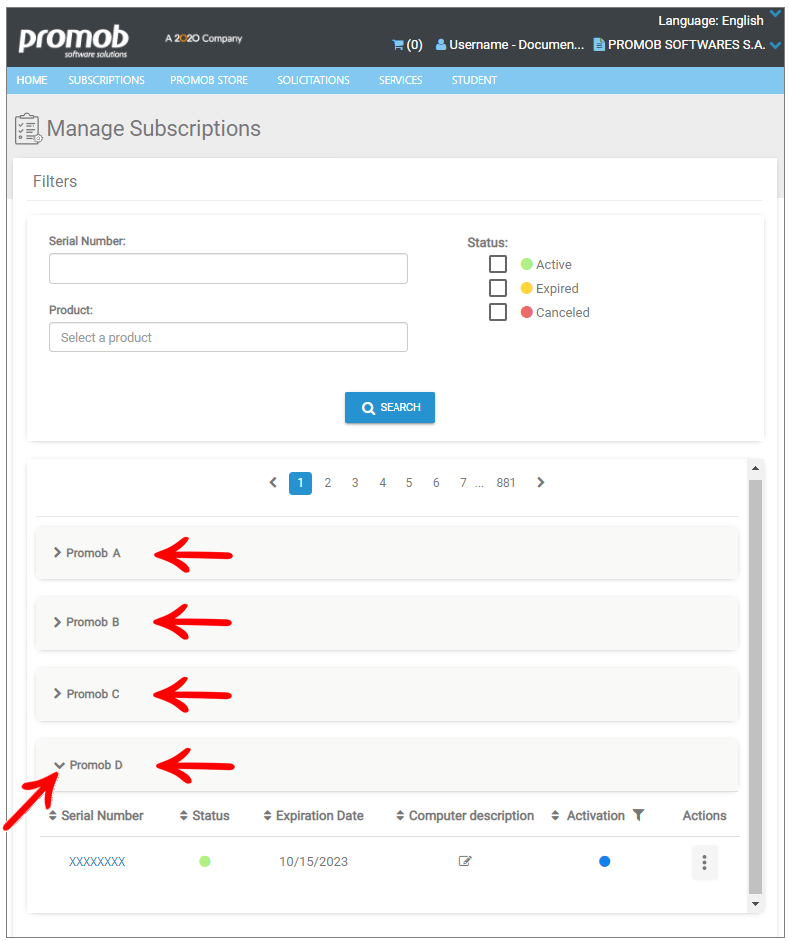The image size is (789, 941).
Task: Click the user profile icon beside Username
Action: tap(440, 44)
